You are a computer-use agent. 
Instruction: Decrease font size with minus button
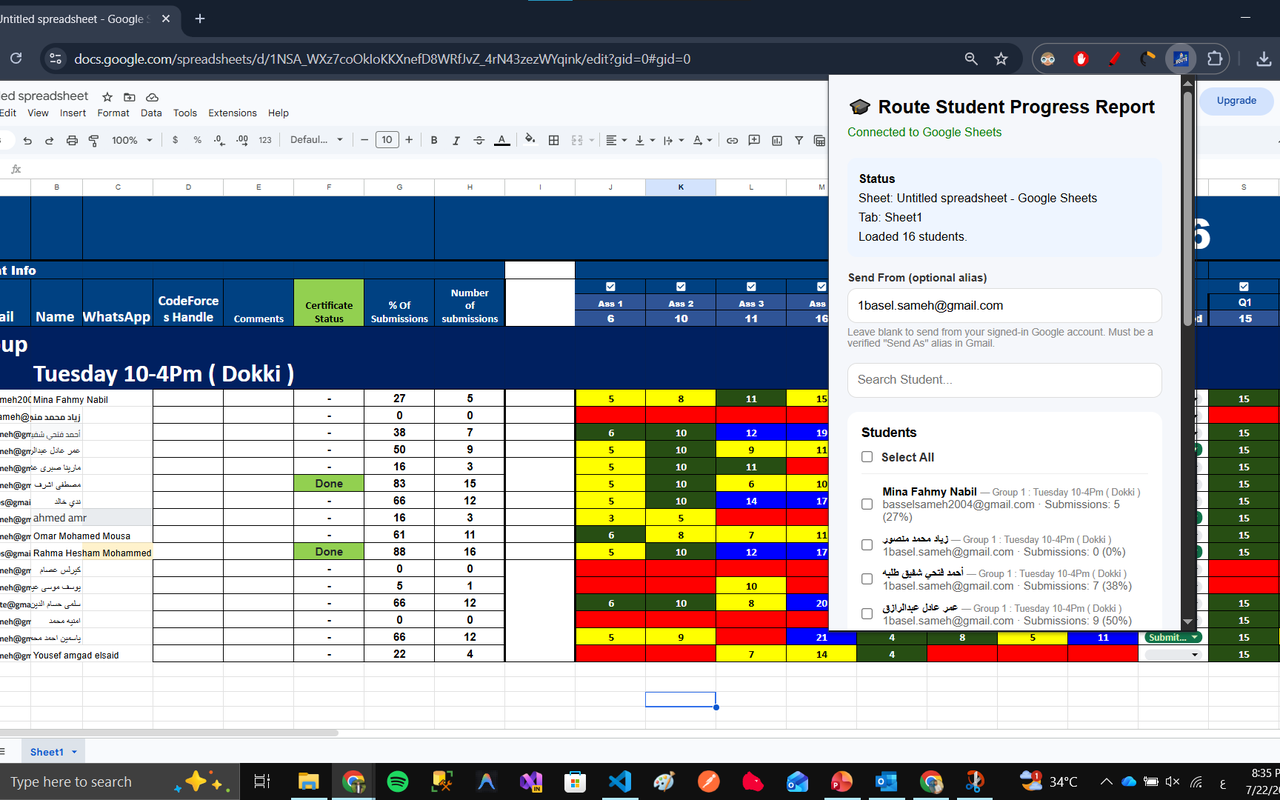click(x=364, y=140)
